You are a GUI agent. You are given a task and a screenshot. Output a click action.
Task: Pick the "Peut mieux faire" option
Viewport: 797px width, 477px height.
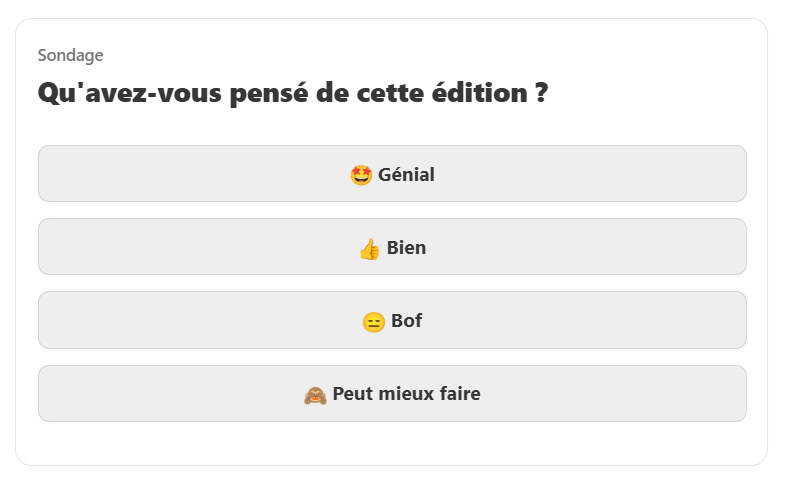(392, 394)
